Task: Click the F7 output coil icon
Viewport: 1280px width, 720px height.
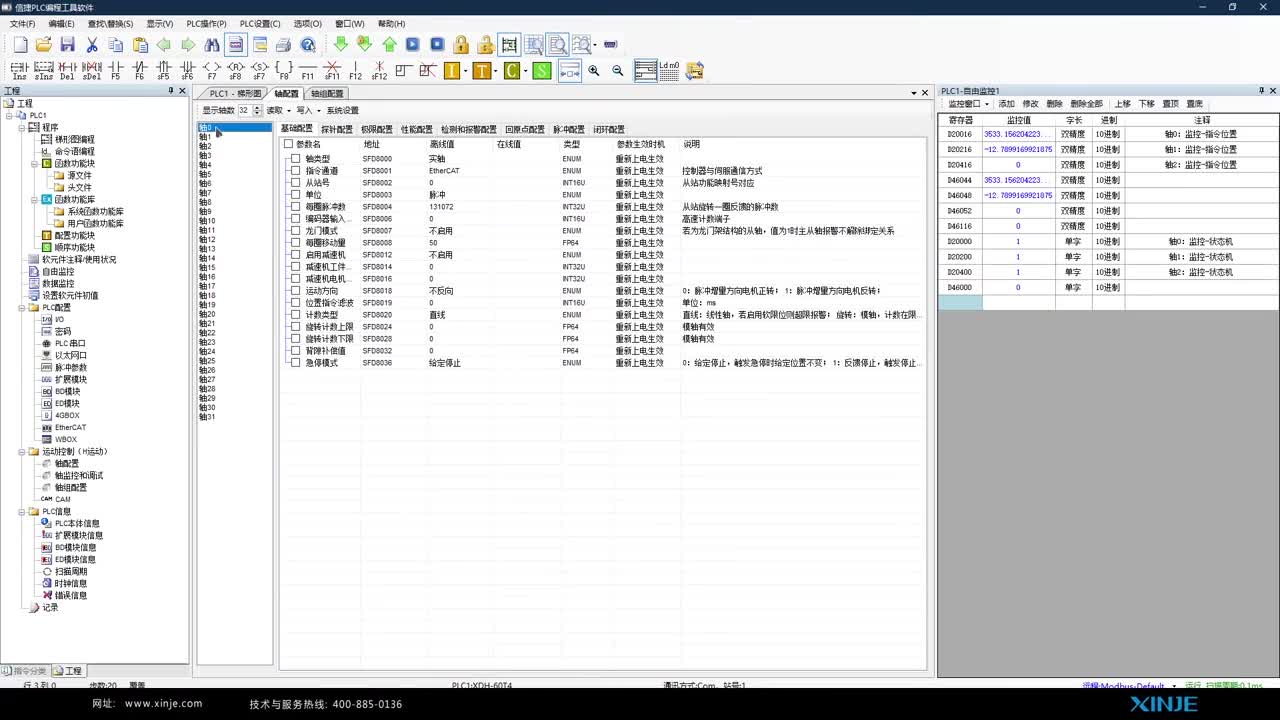Action: tap(211, 70)
